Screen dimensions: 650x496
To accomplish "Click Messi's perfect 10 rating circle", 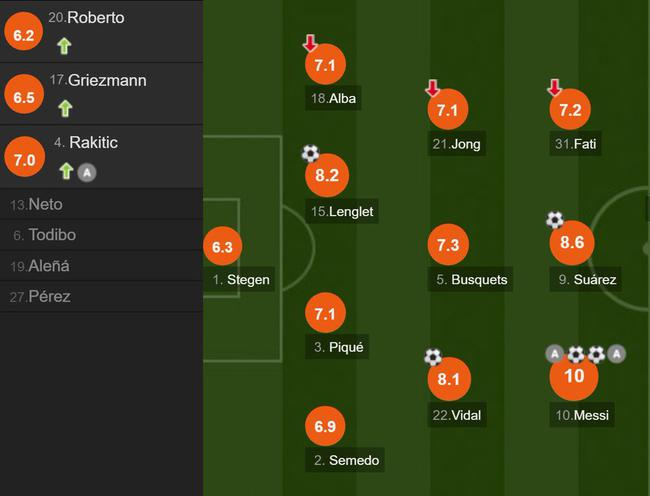I will tap(574, 376).
